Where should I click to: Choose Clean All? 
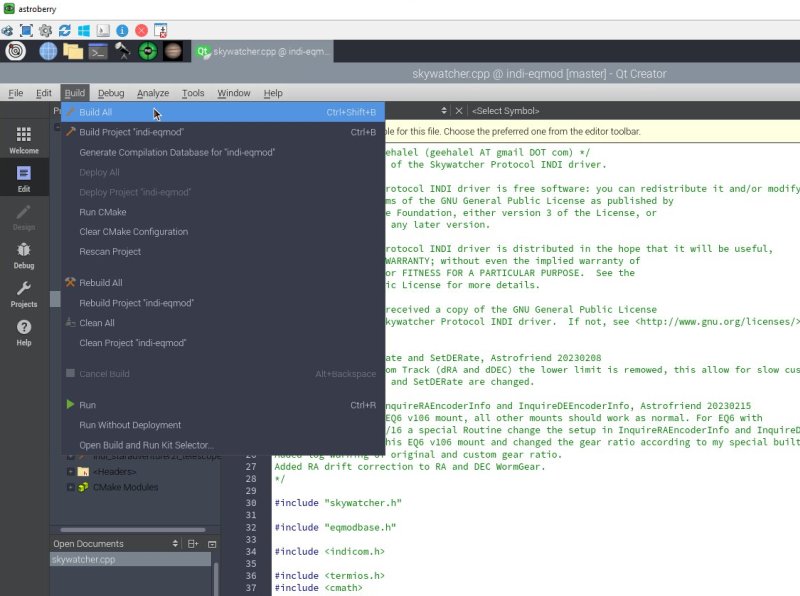(x=223, y=323)
